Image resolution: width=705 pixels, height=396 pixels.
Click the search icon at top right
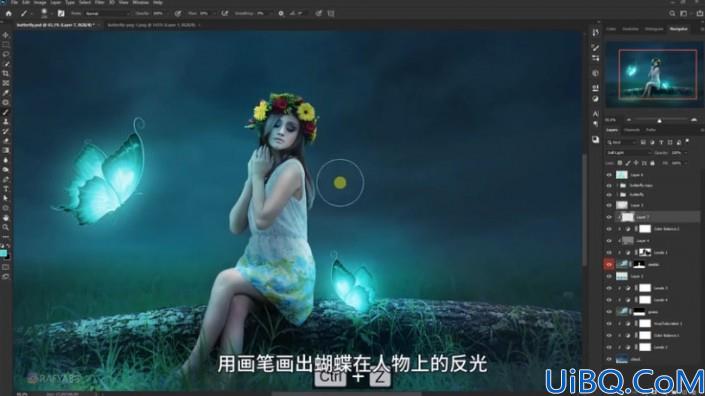pos(672,13)
